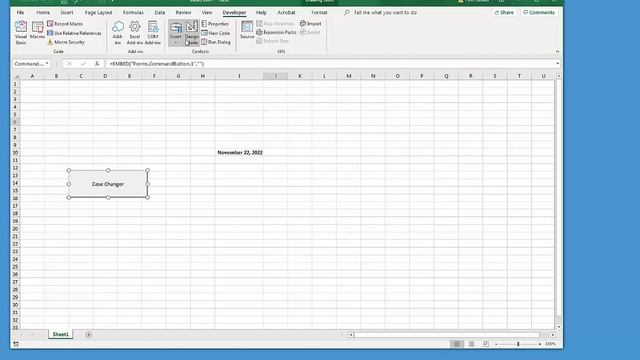The image size is (640, 360).
Task: Open the Visual Basic editor
Action: (x=21, y=33)
